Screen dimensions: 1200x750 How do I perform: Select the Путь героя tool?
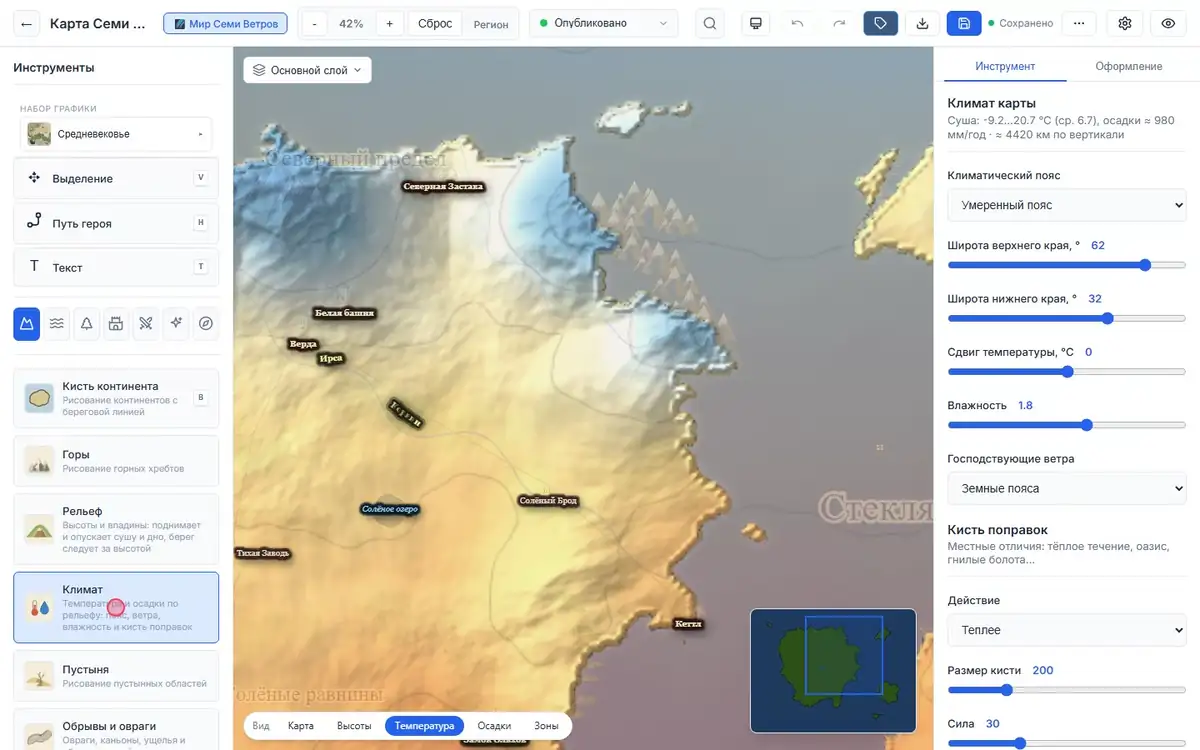[116, 223]
